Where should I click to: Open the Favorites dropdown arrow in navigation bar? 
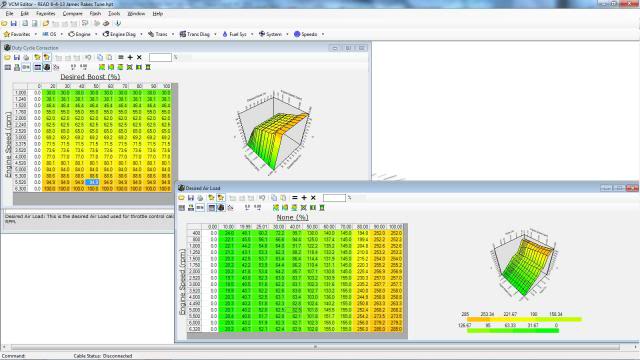click(x=36, y=34)
